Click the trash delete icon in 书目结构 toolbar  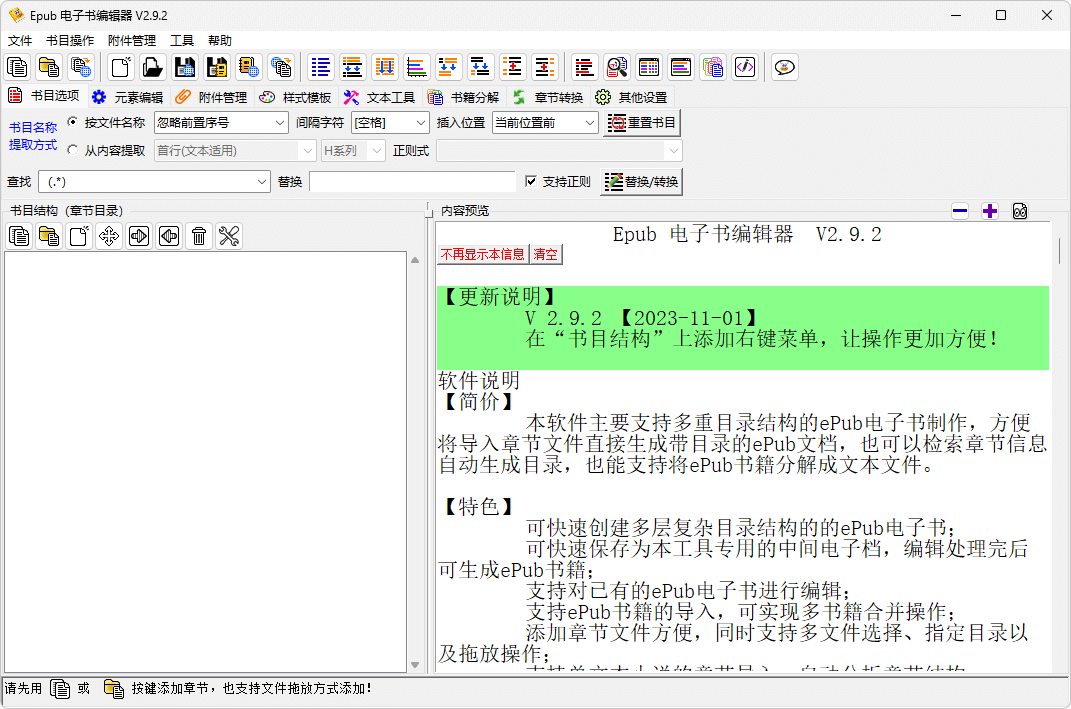199,236
